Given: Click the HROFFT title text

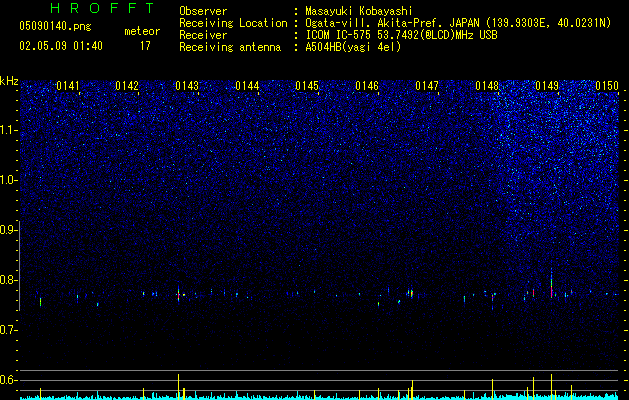Looking at the screenshot, I should [103, 8].
